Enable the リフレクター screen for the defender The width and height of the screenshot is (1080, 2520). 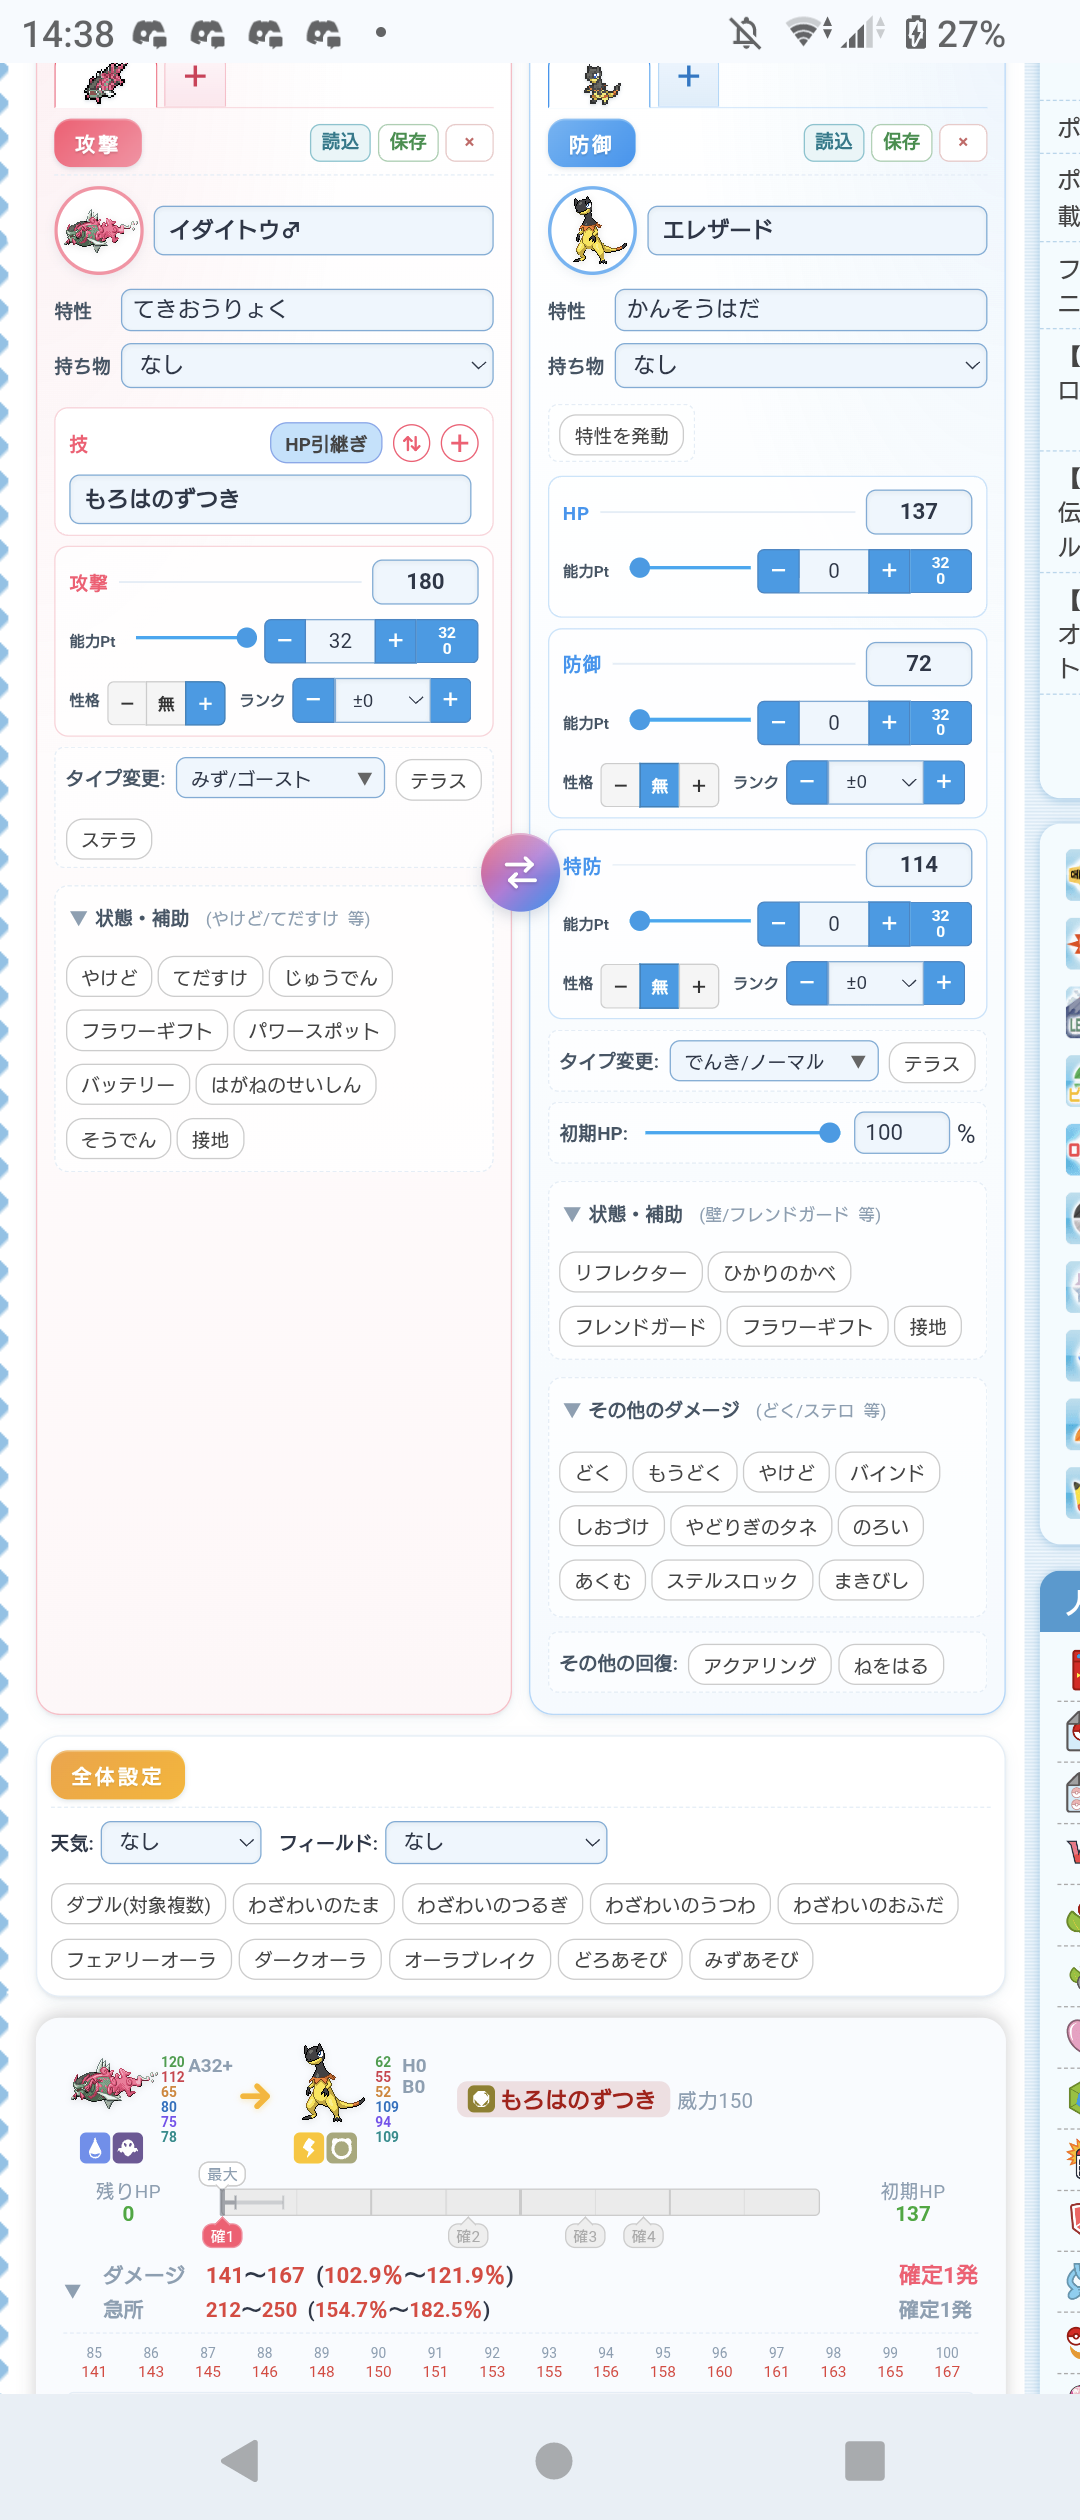click(630, 1273)
